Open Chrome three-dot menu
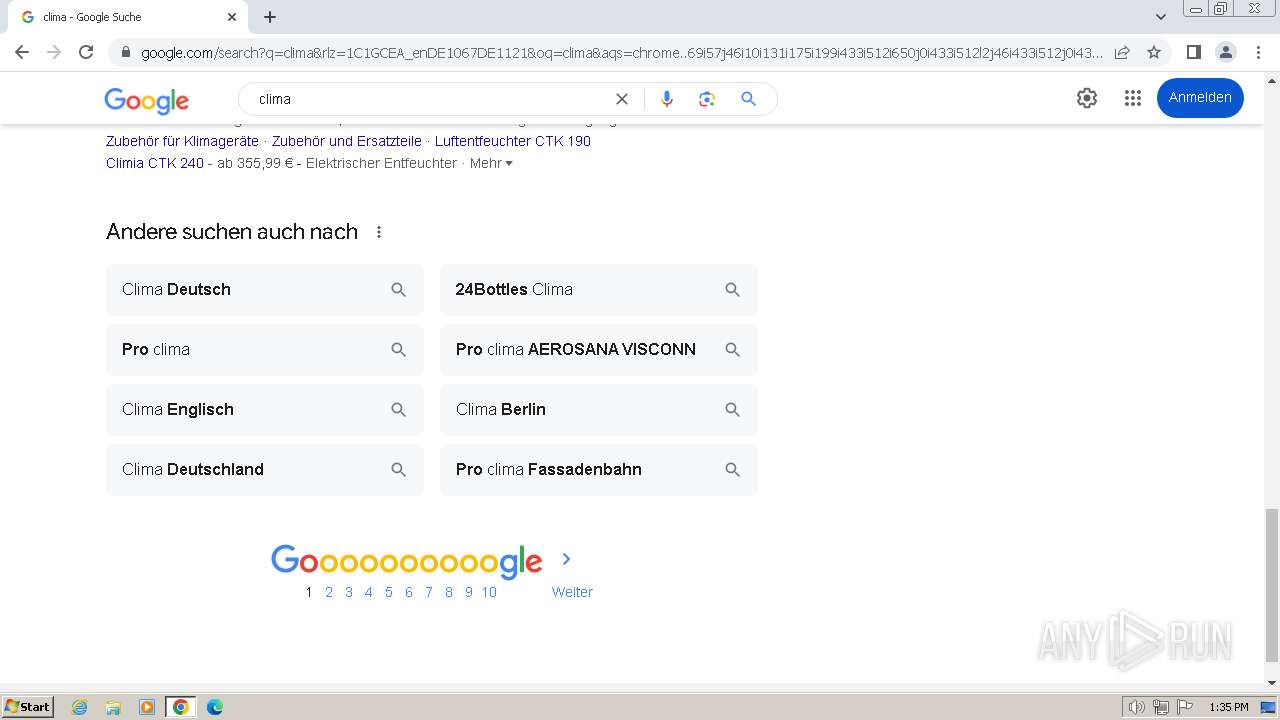 coord(1258,52)
